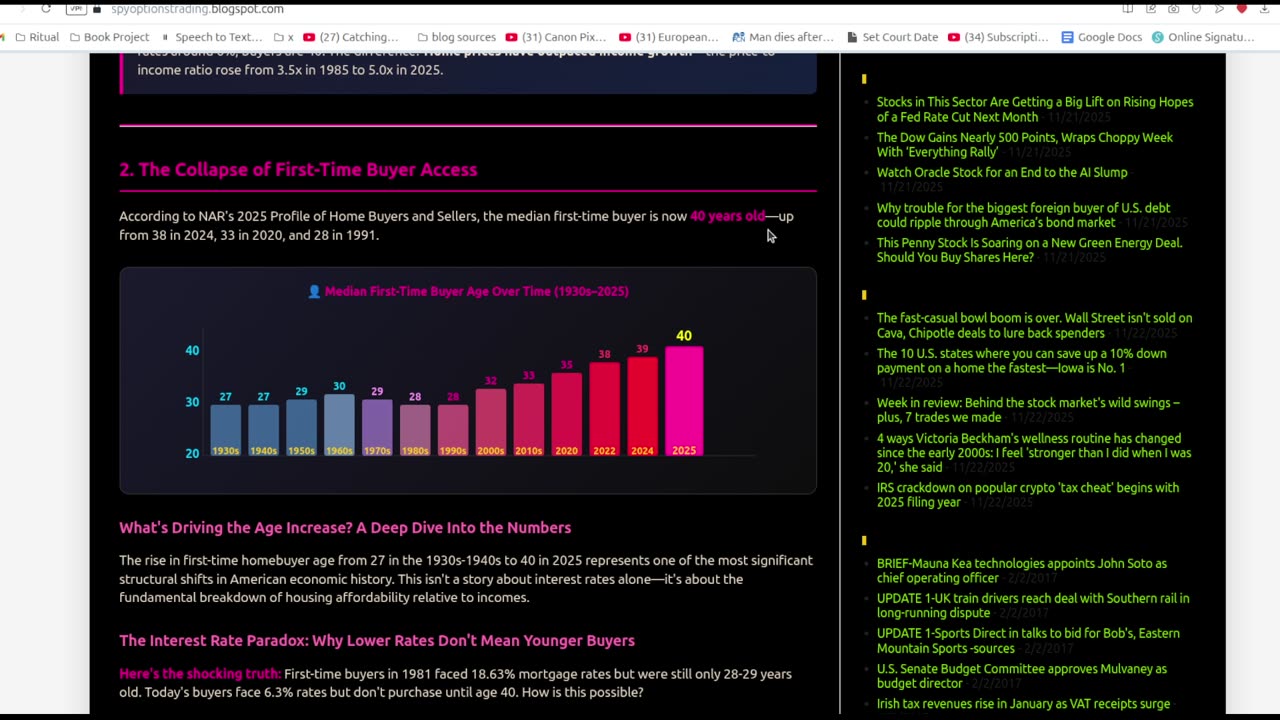Open the 'Man dies after…' bookmark
Viewport: 1280px width, 720px height.
(x=783, y=37)
